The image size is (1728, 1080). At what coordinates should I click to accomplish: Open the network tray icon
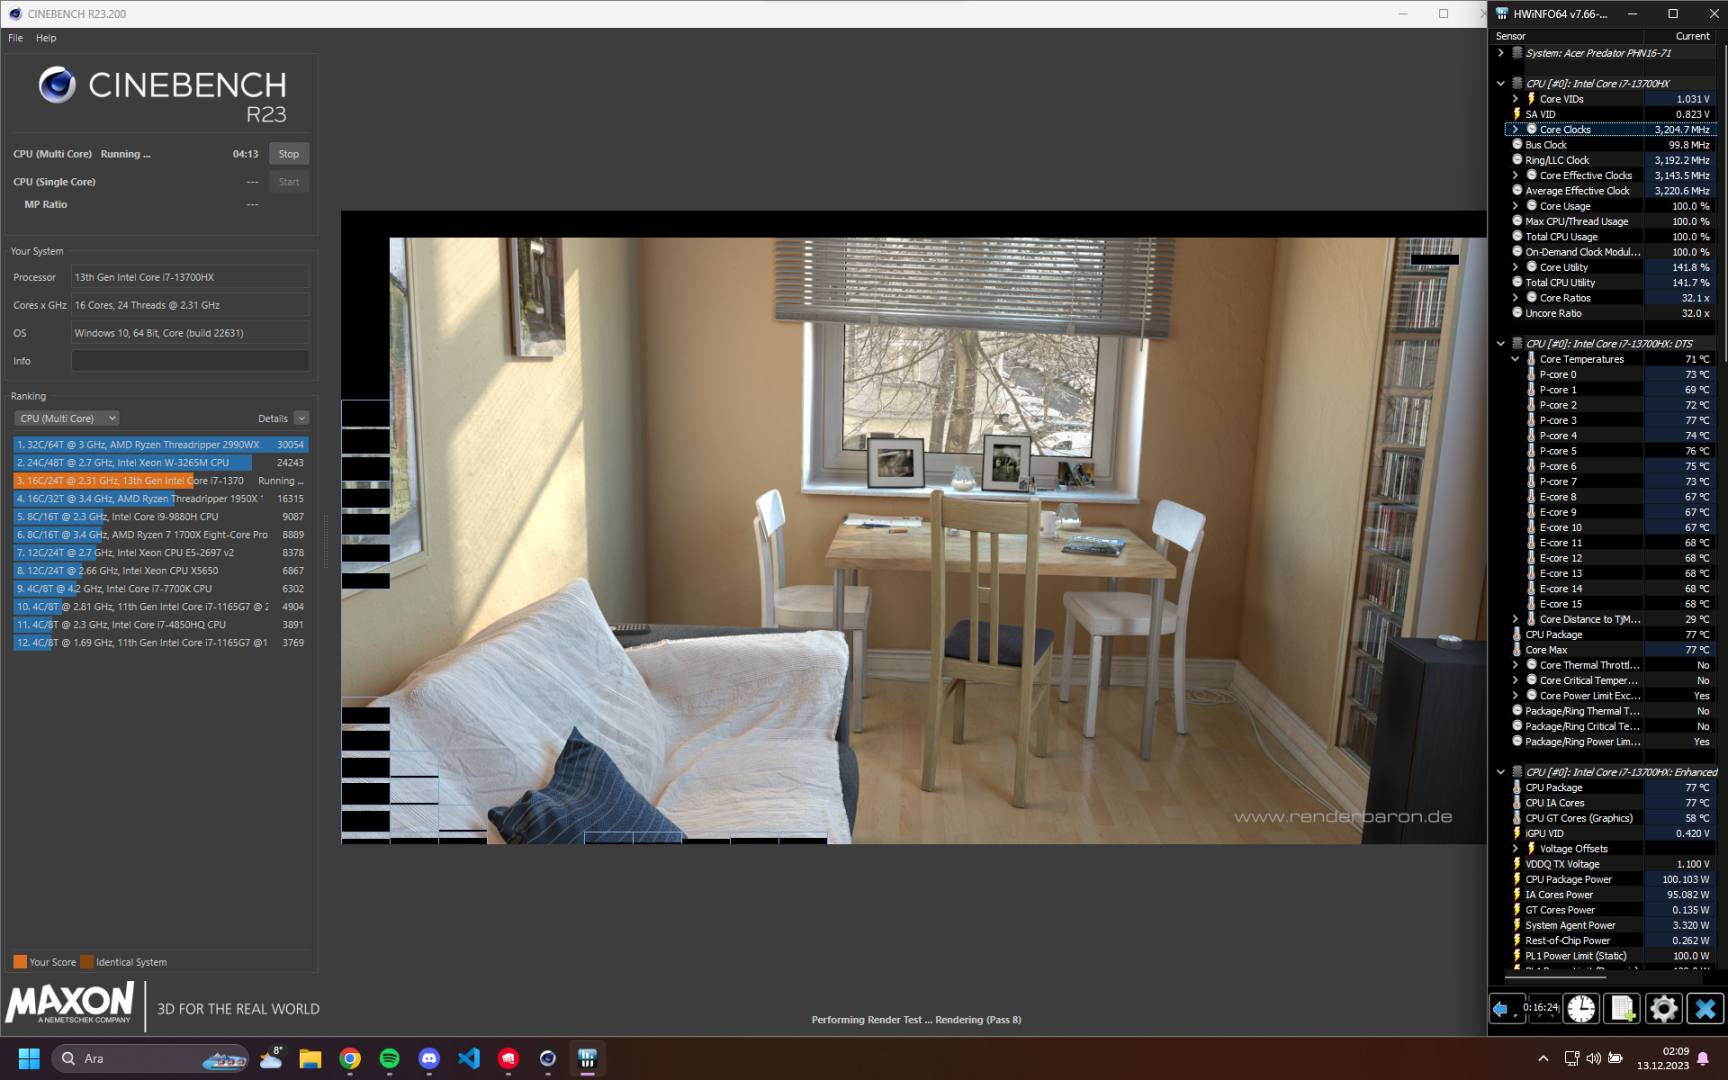[x=1571, y=1058]
